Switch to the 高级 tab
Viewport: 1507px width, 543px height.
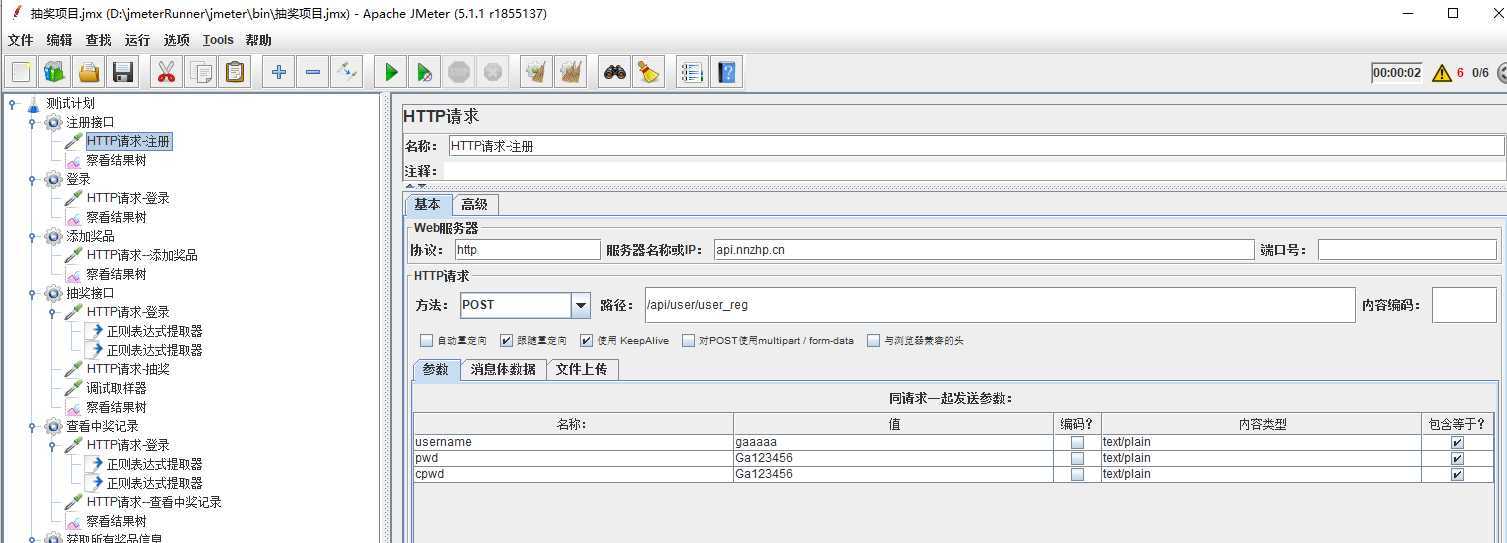pyautogui.click(x=475, y=204)
